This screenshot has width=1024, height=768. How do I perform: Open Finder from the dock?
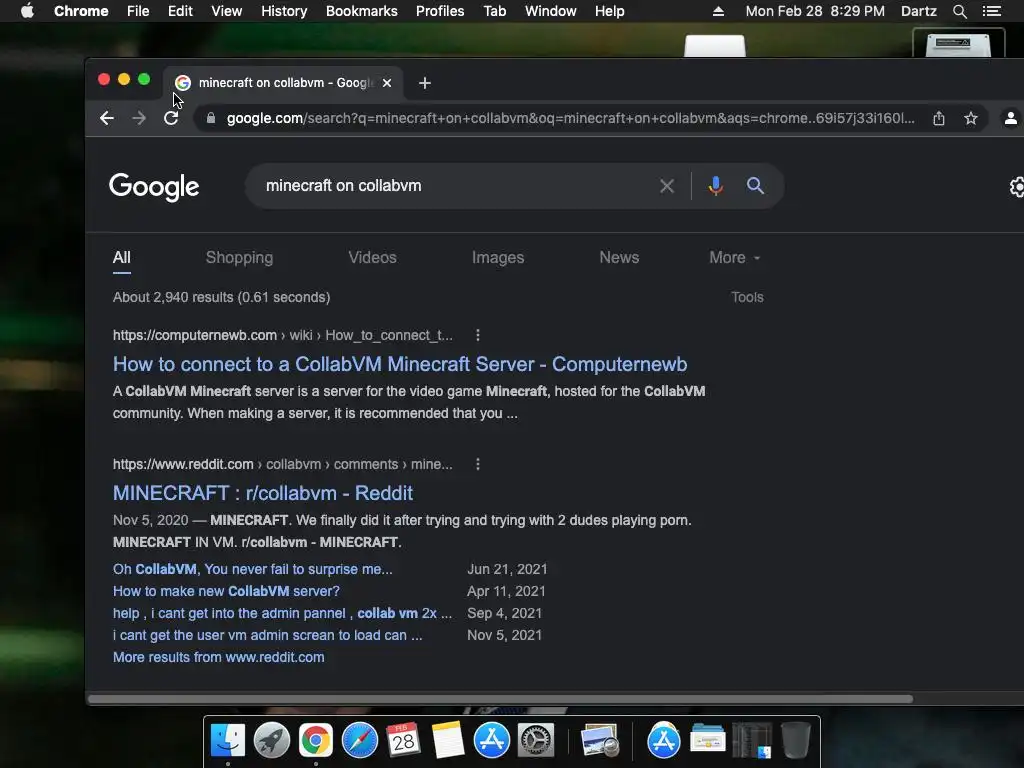click(227, 741)
